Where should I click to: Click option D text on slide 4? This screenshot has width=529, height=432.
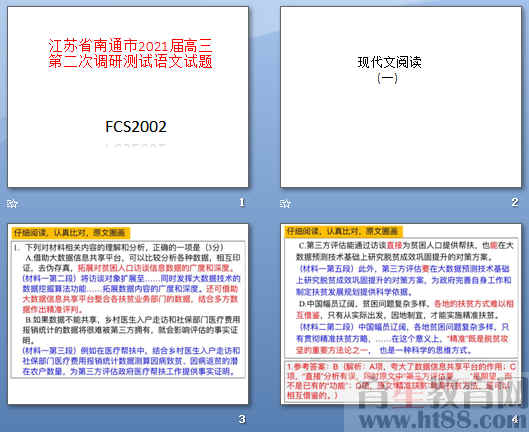[405, 309]
